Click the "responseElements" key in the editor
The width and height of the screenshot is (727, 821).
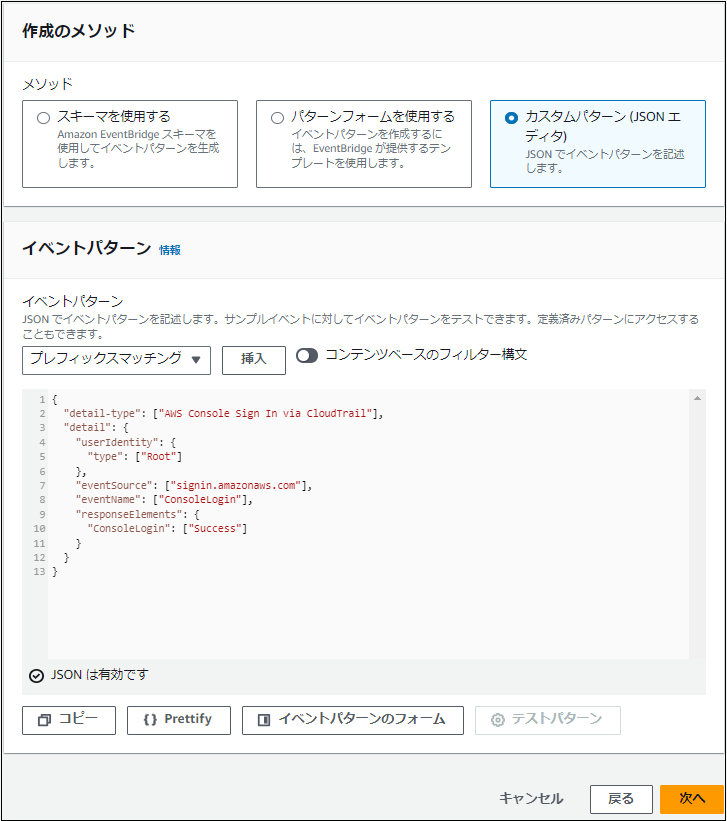(129, 514)
